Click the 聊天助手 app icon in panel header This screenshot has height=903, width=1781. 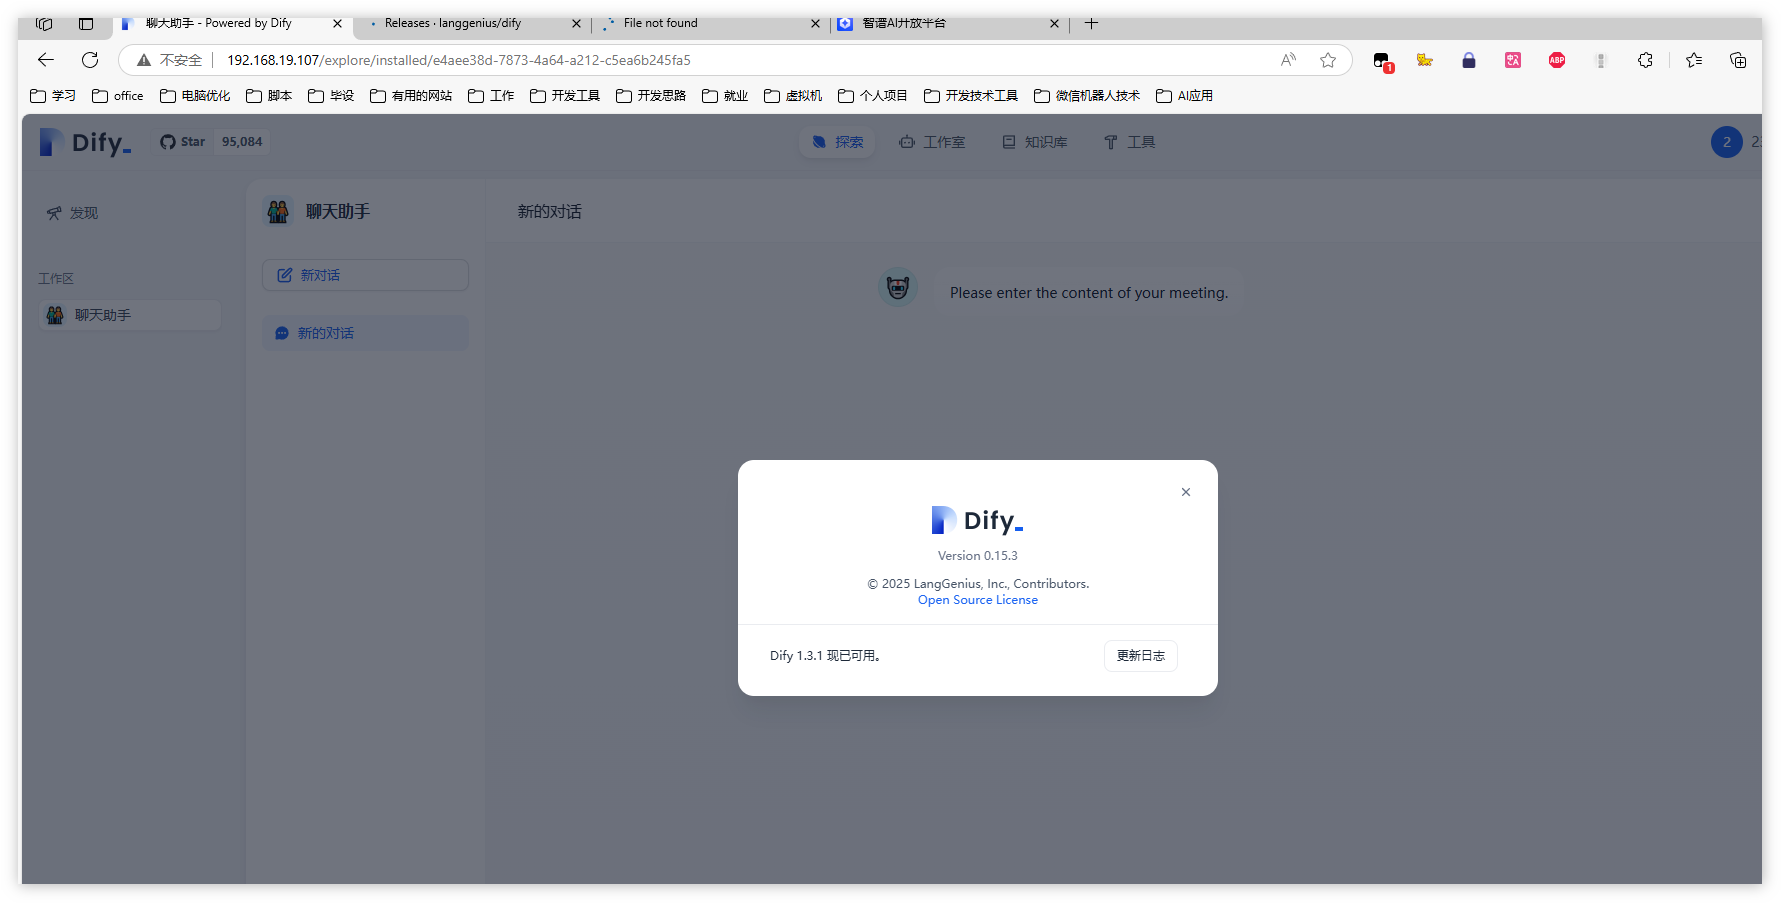278,211
